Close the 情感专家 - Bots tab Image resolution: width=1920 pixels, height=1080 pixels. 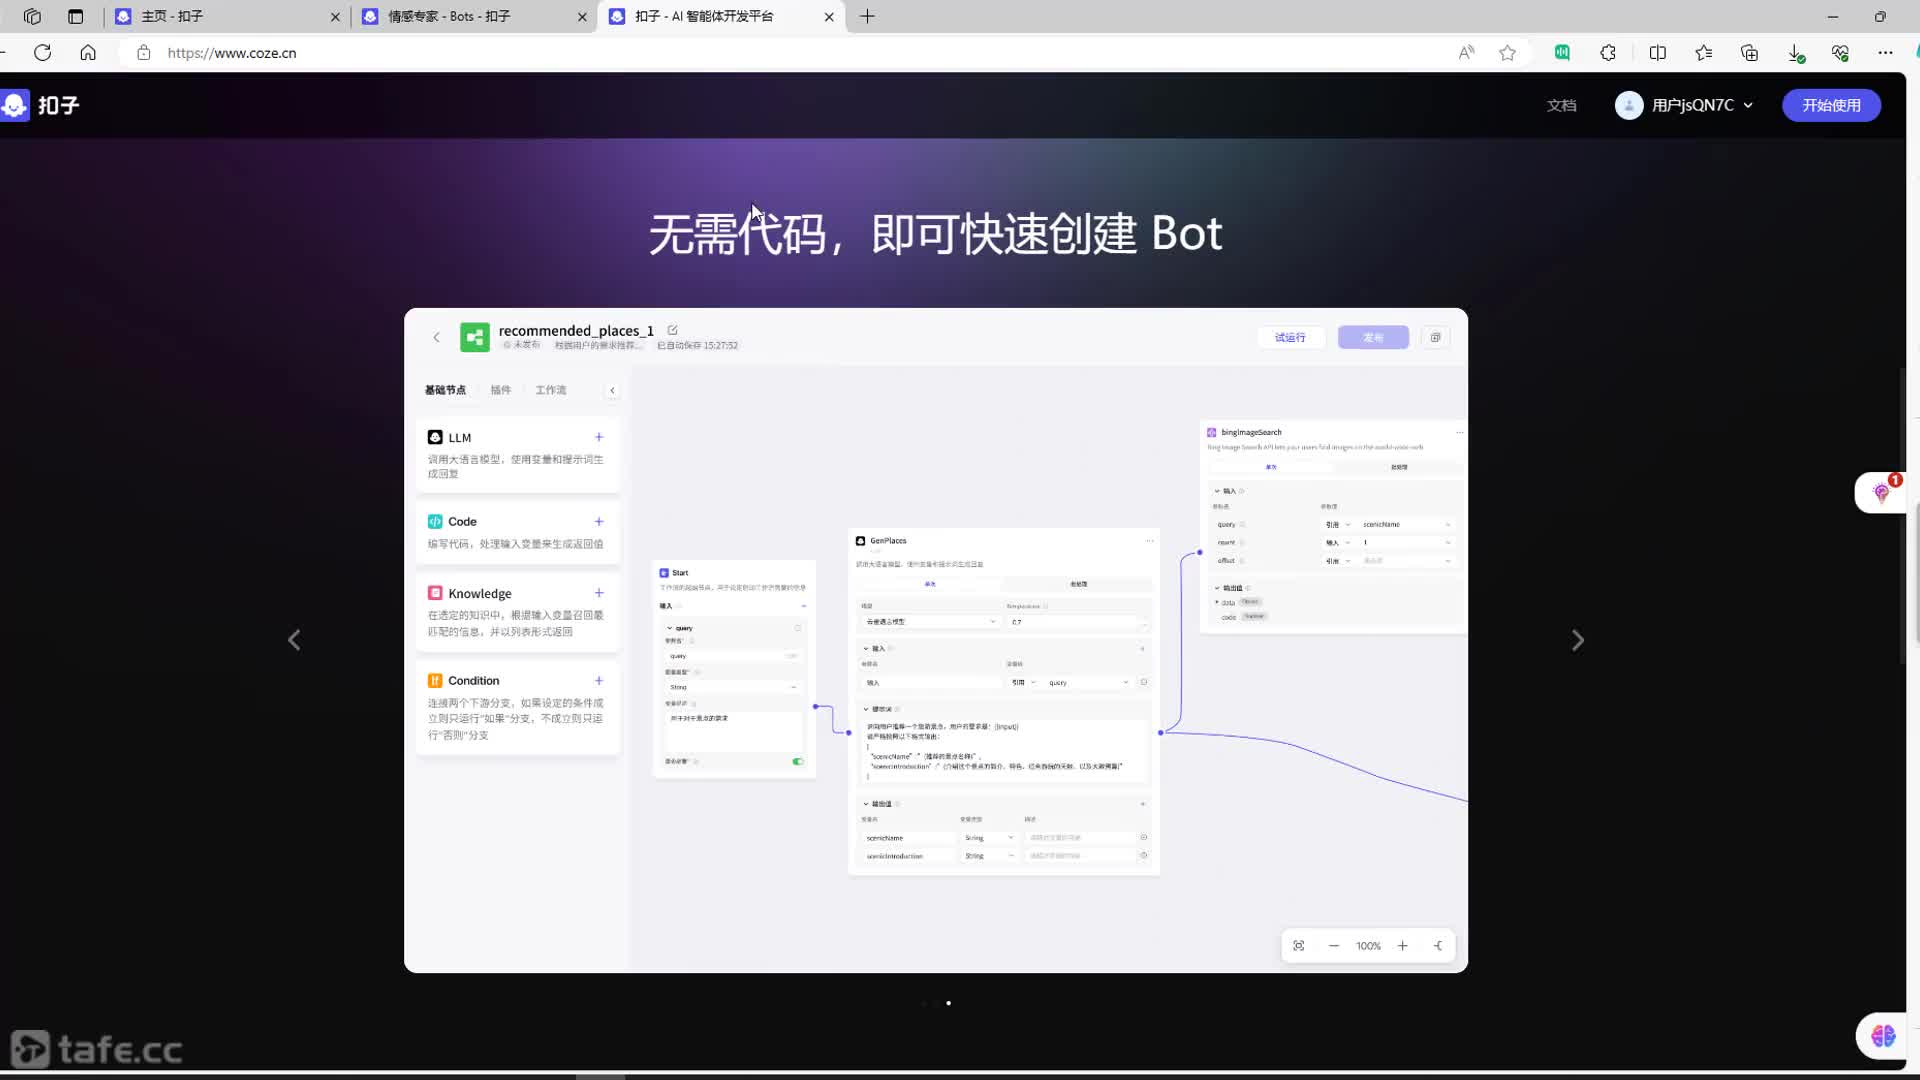point(582,17)
